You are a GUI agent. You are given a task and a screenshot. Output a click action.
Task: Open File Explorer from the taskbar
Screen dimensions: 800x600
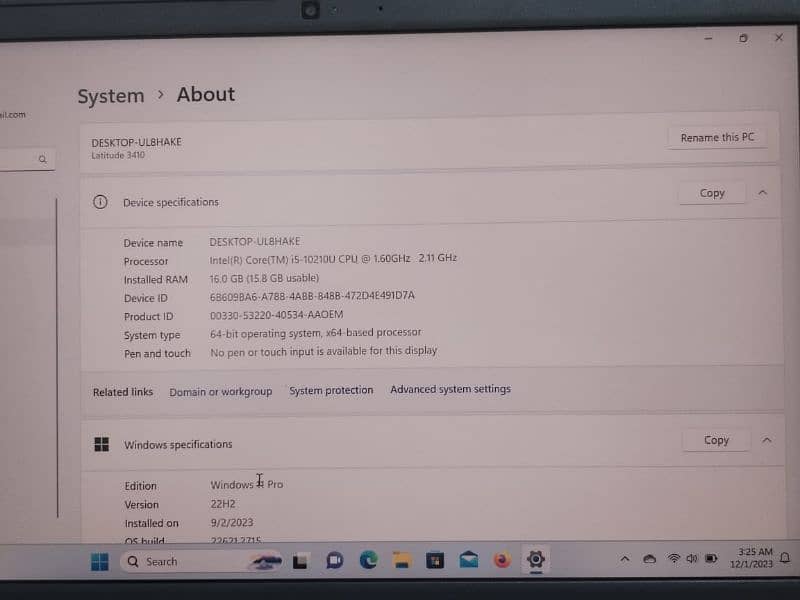tap(402, 560)
